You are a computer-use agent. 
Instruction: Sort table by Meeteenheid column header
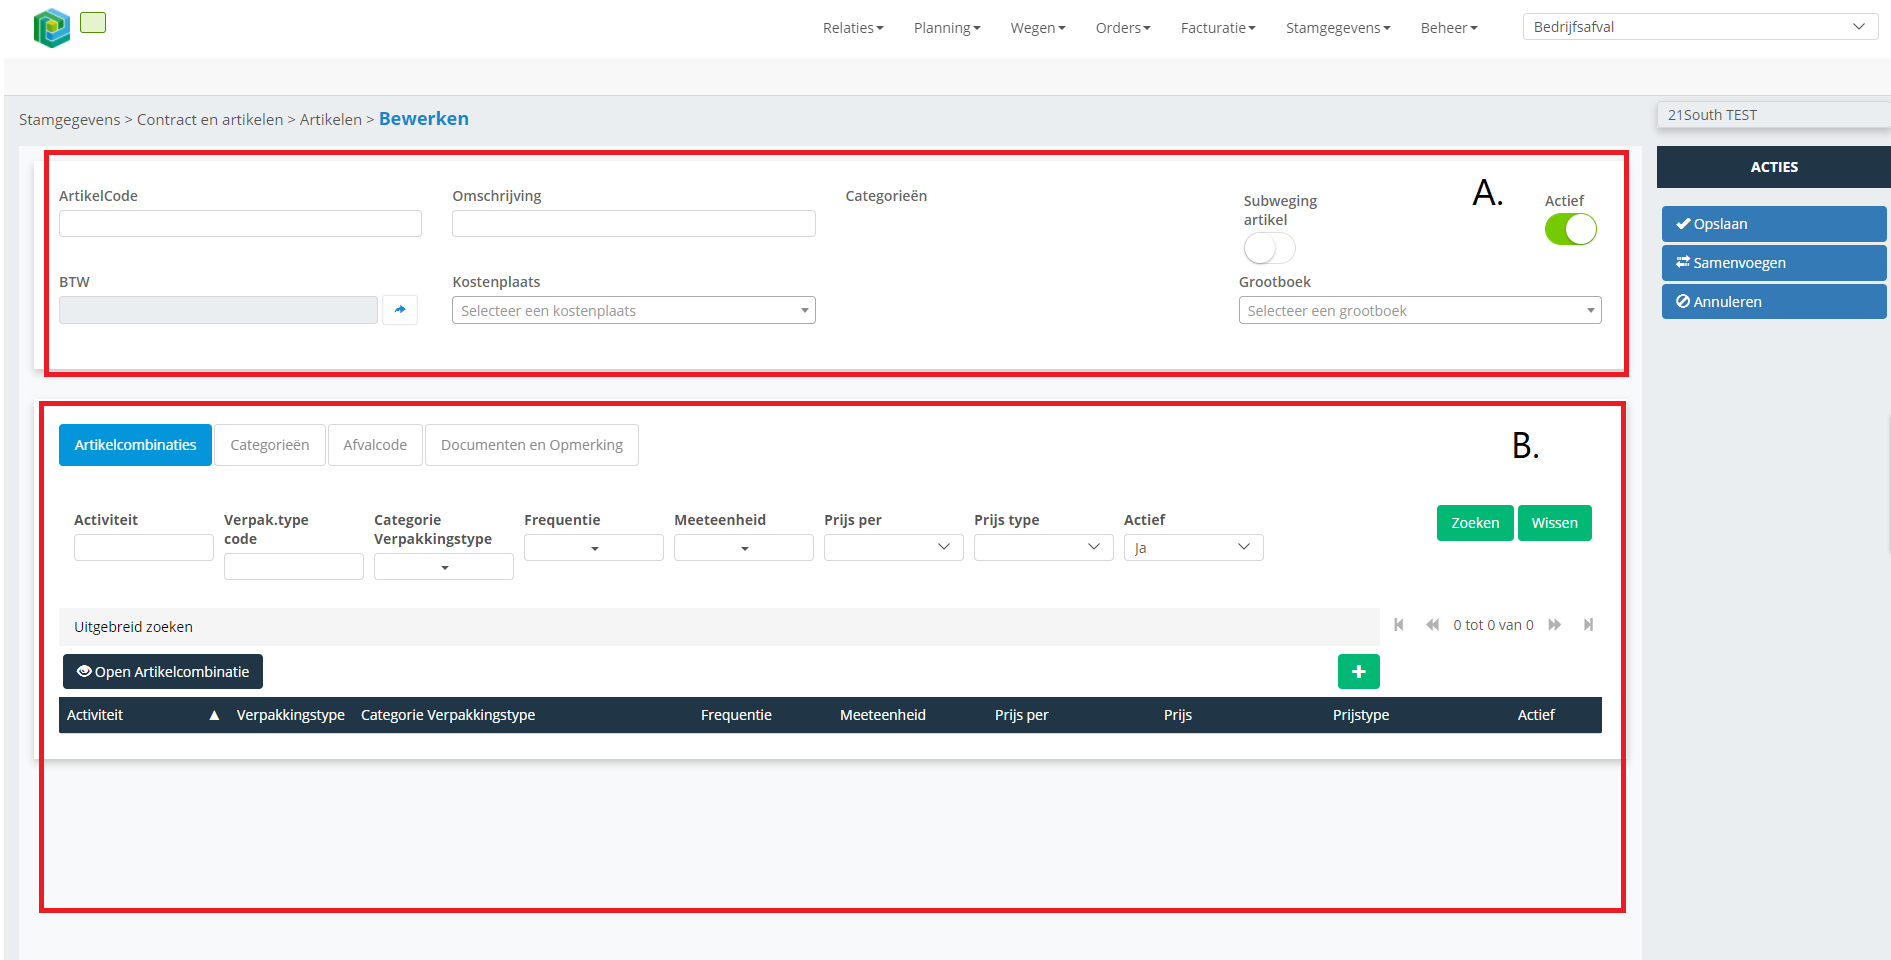pyautogui.click(x=883, y=715)
